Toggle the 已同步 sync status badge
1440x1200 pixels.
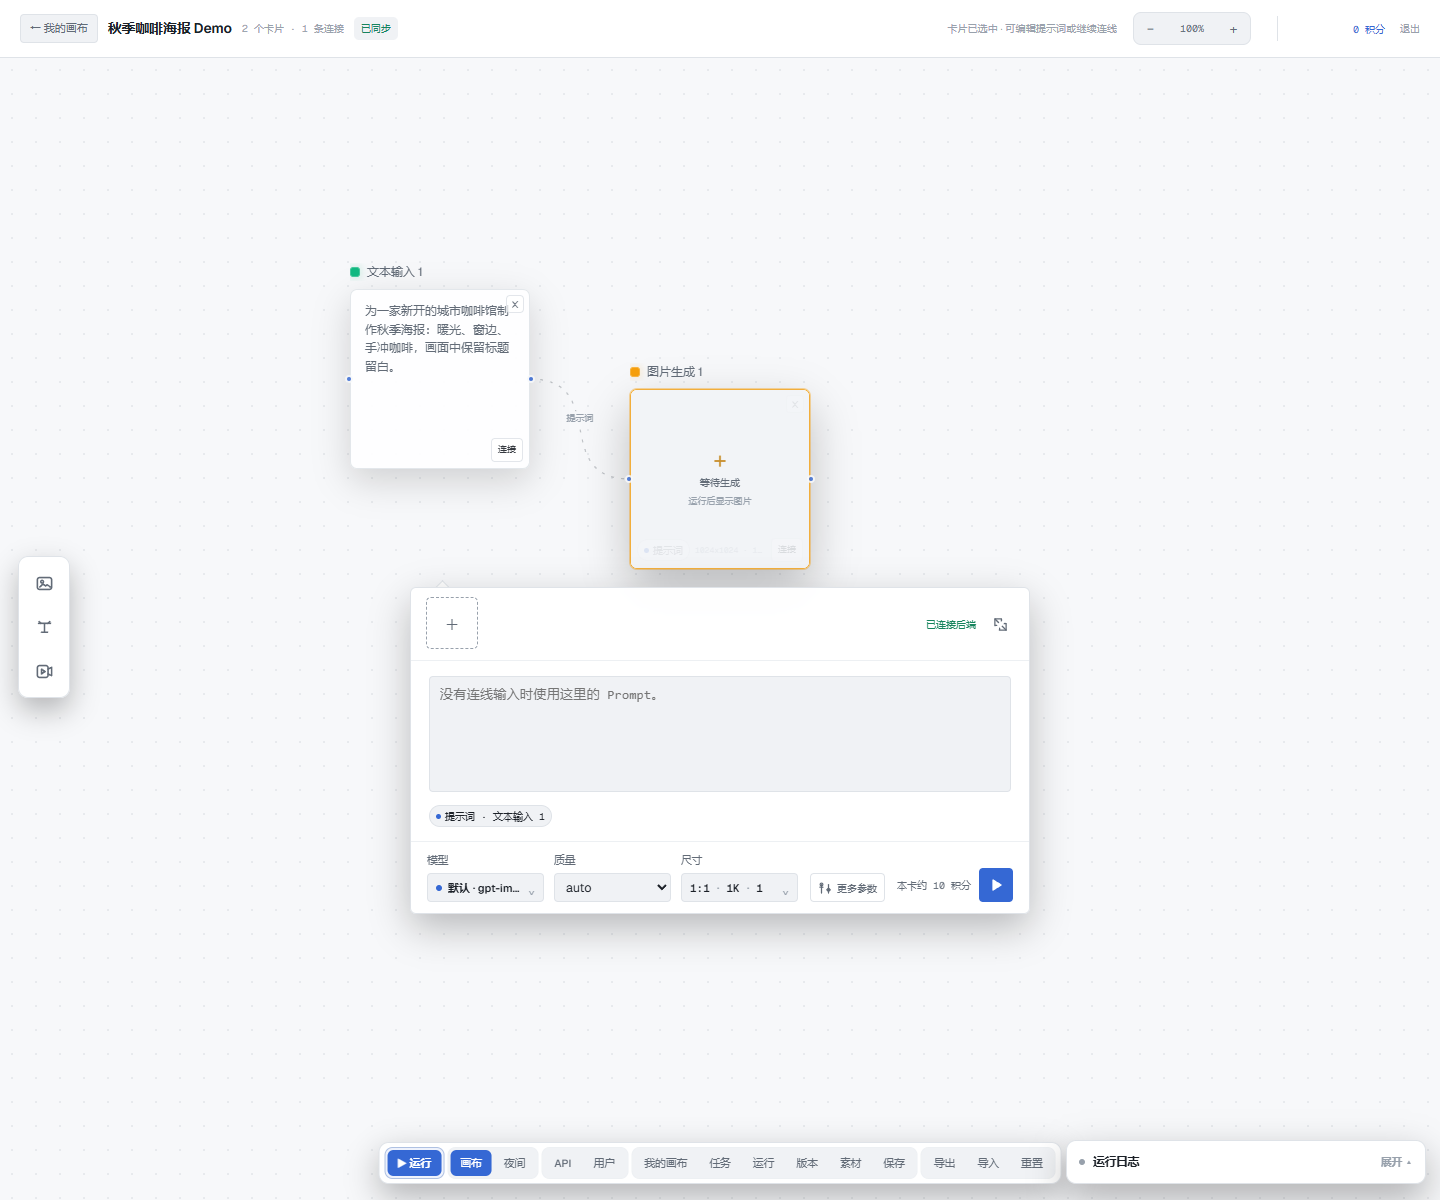point(376,29)
